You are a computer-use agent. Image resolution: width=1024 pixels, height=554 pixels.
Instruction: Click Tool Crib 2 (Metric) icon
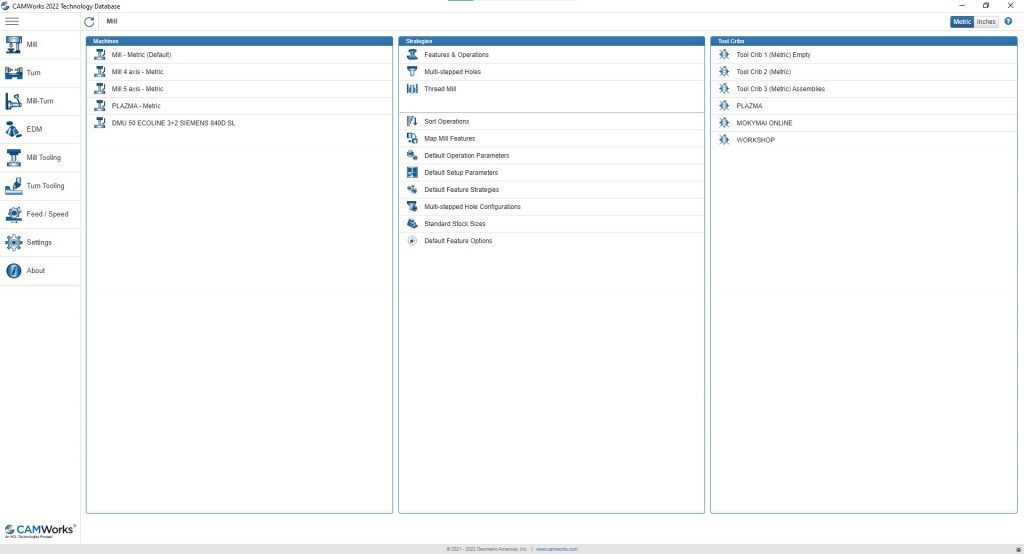pyautogui.click(x=724, y=72)
